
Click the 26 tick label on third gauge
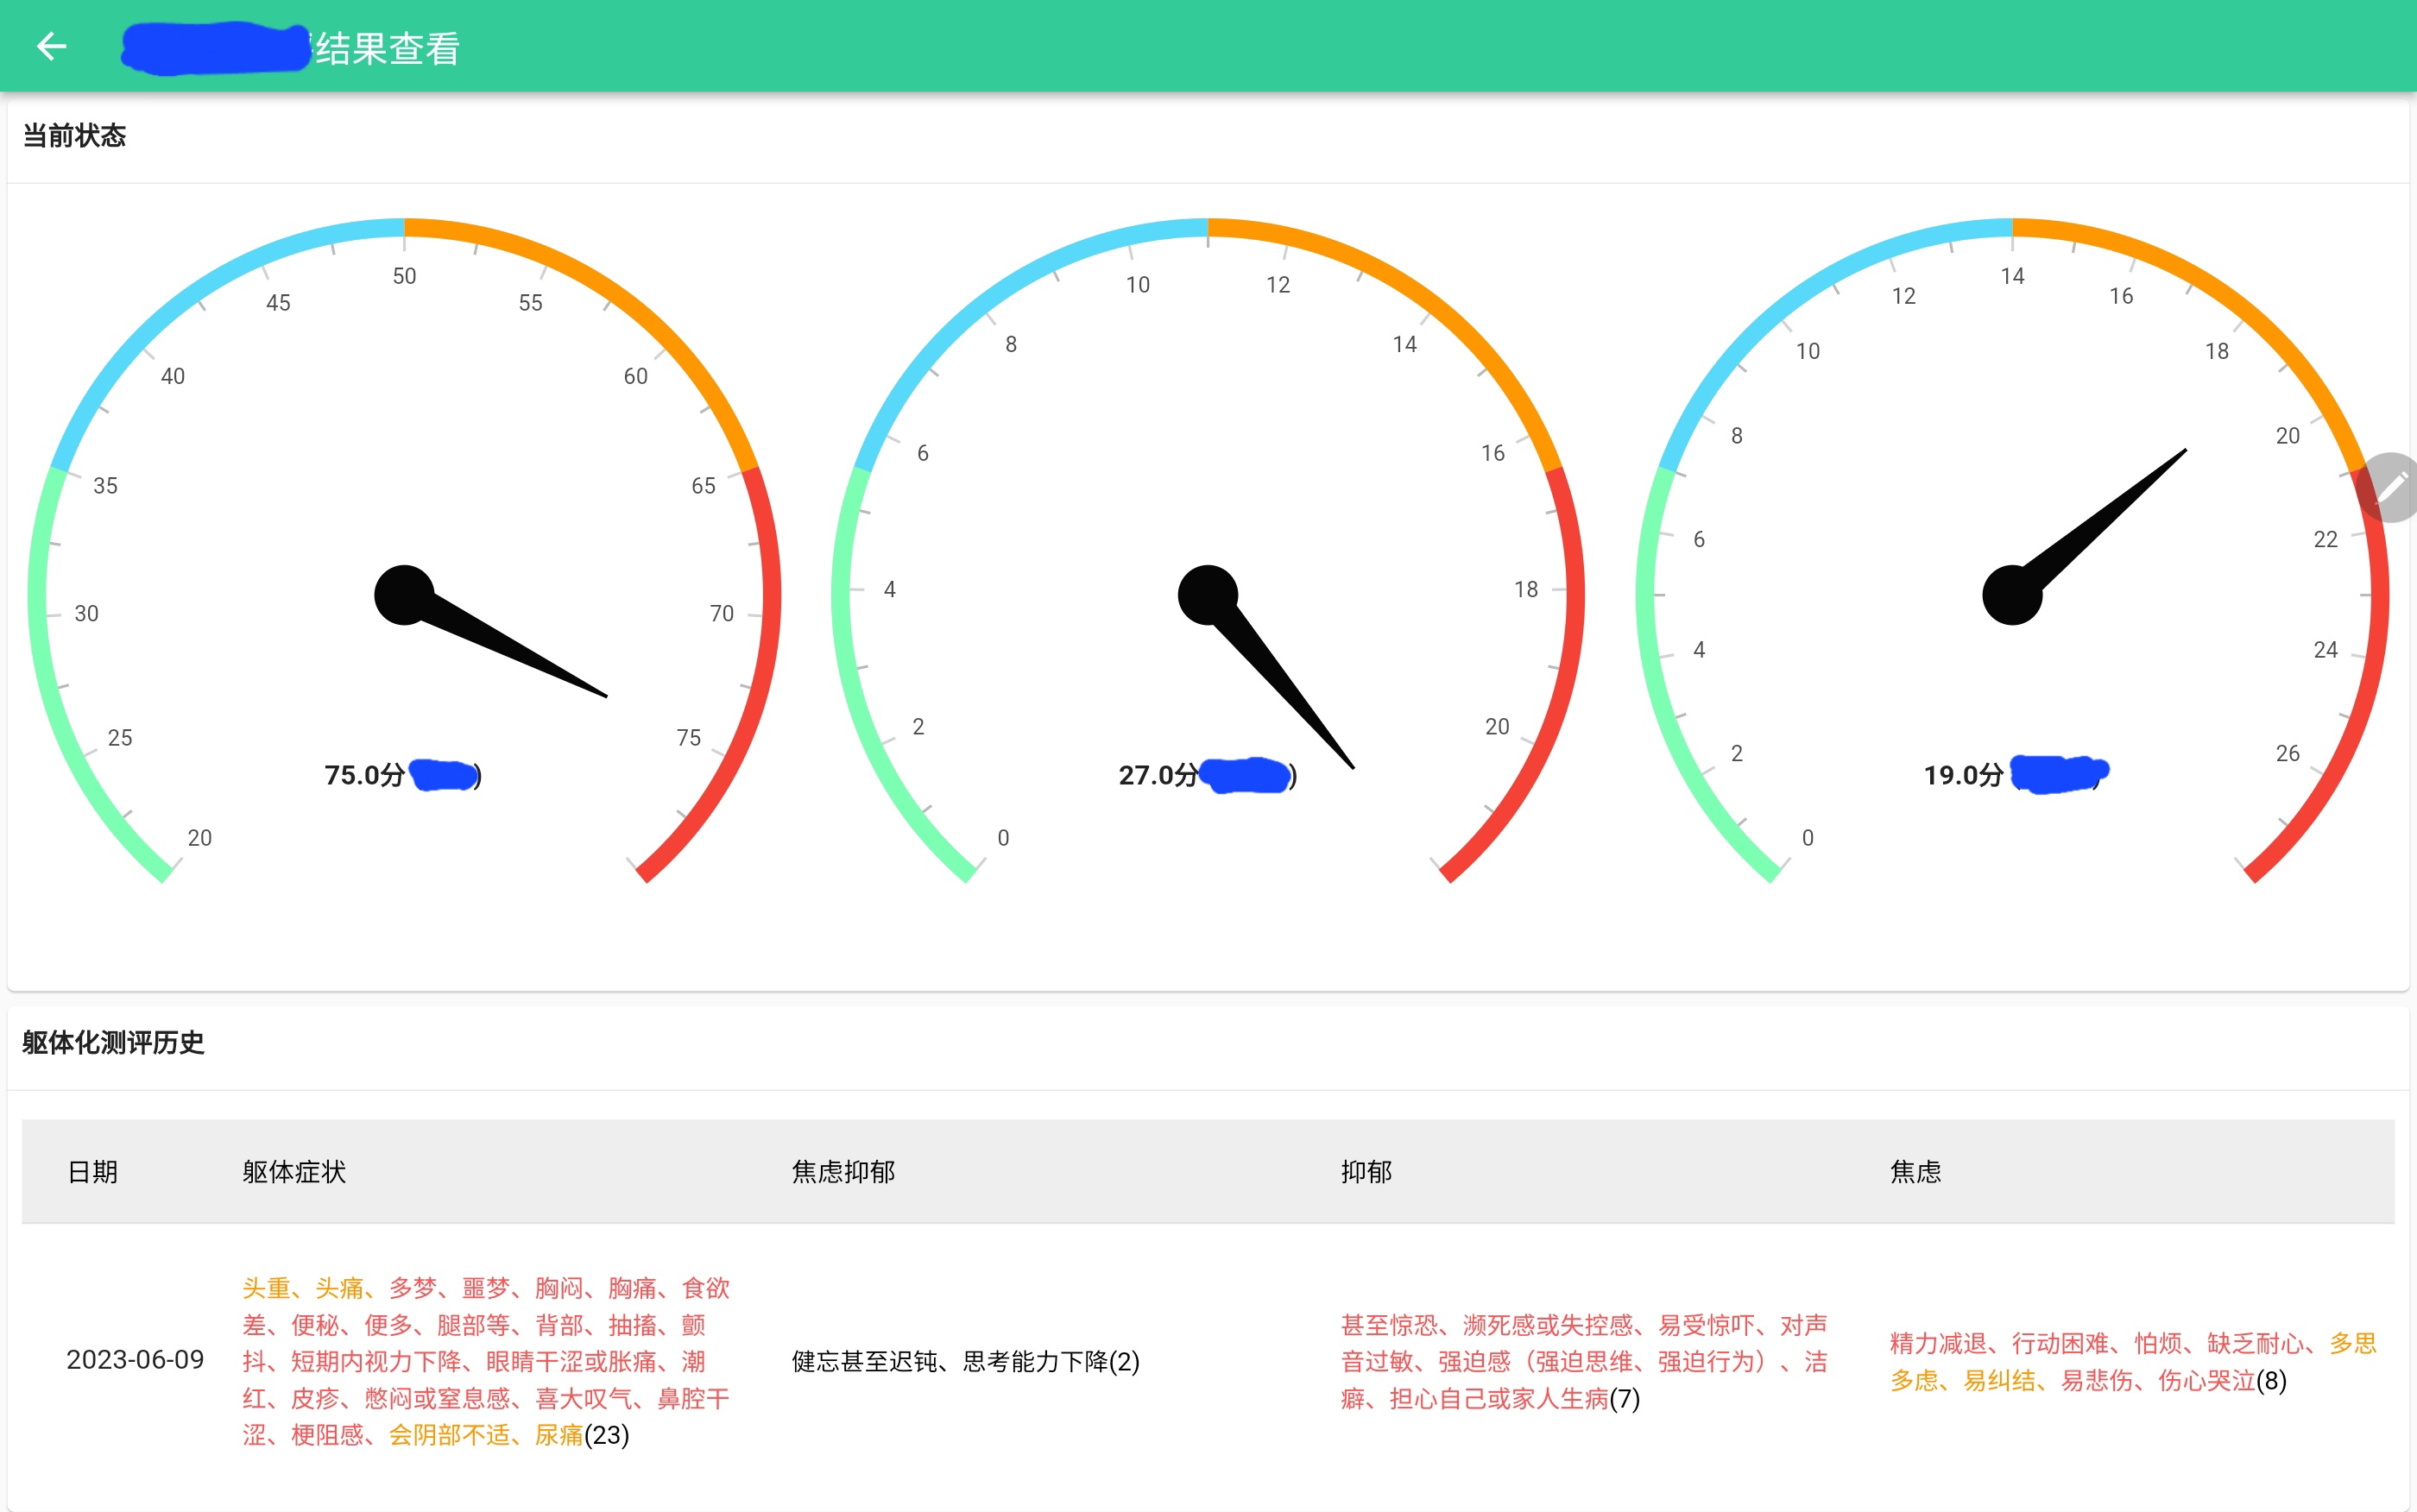point(2287,754)
